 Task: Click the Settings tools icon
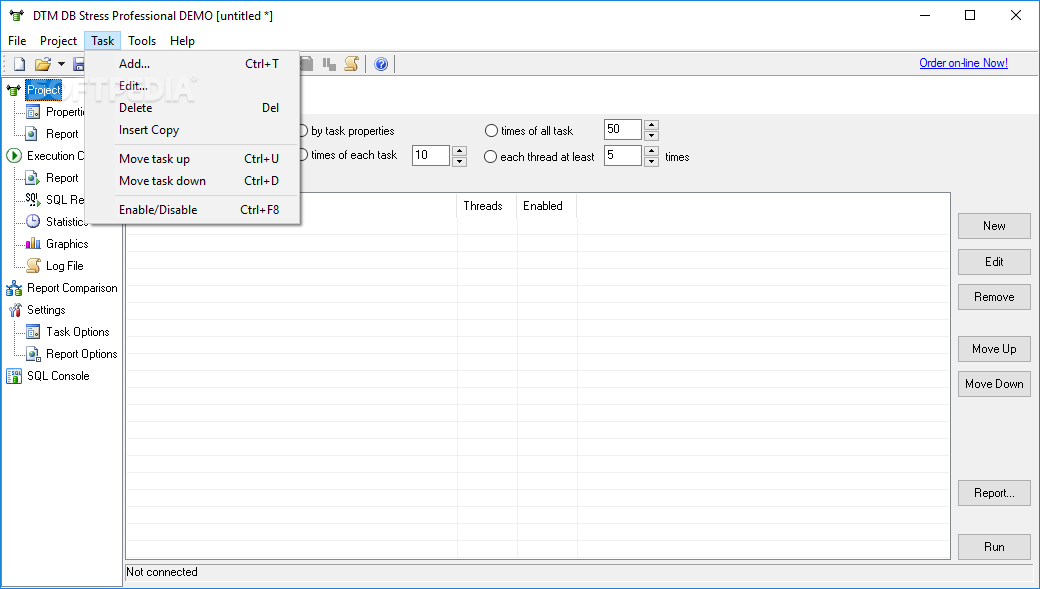(15, 310)
